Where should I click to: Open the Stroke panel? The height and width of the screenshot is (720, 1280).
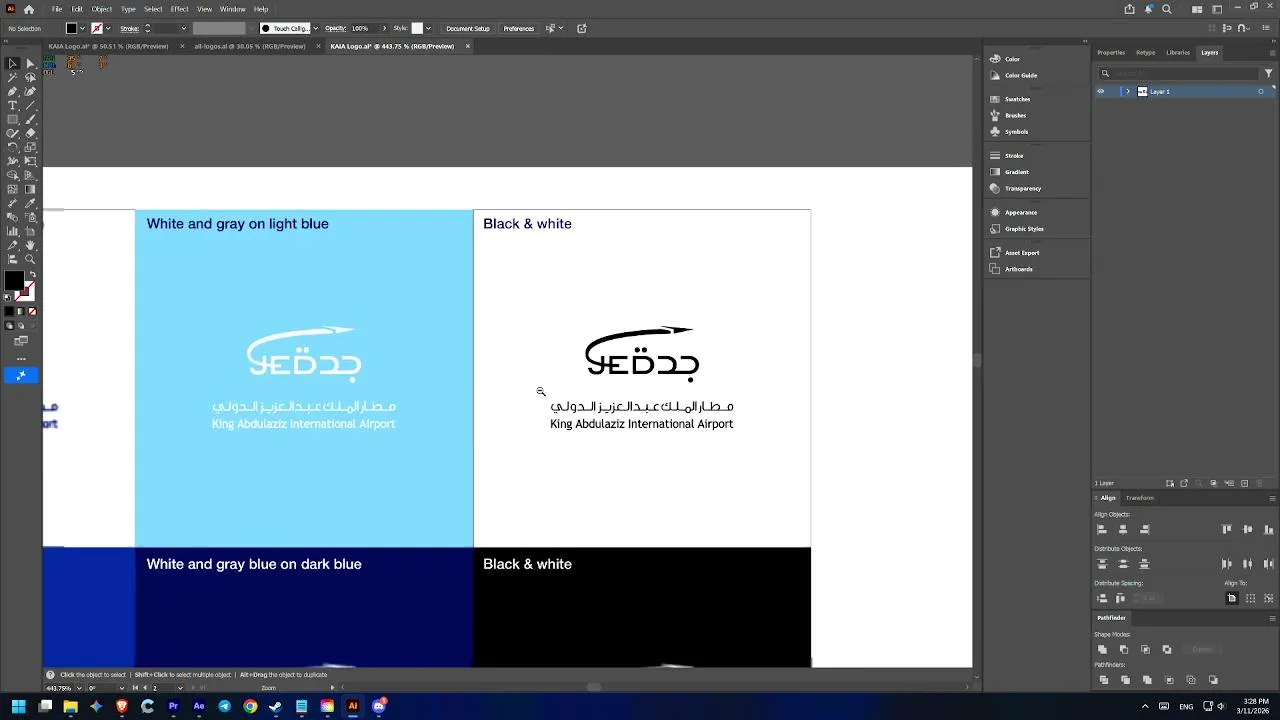[1014, 155]
